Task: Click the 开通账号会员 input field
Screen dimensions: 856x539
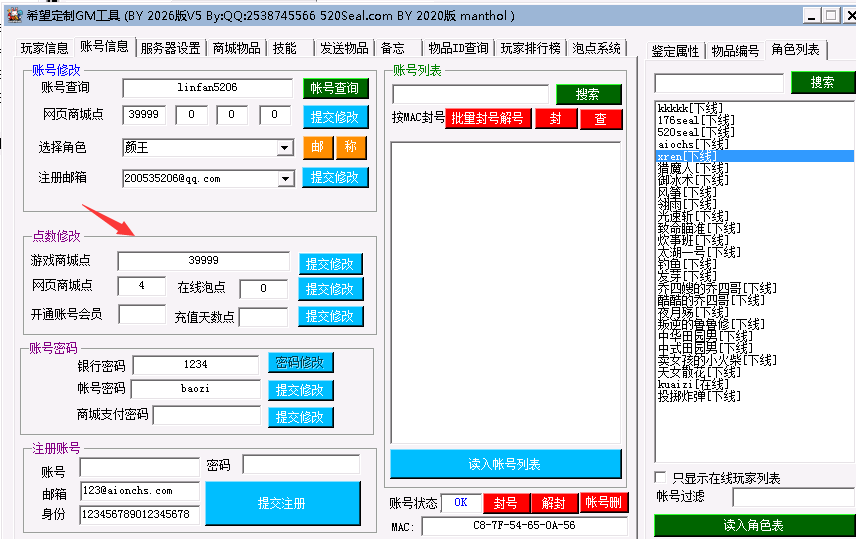Action: coord(142,315)
